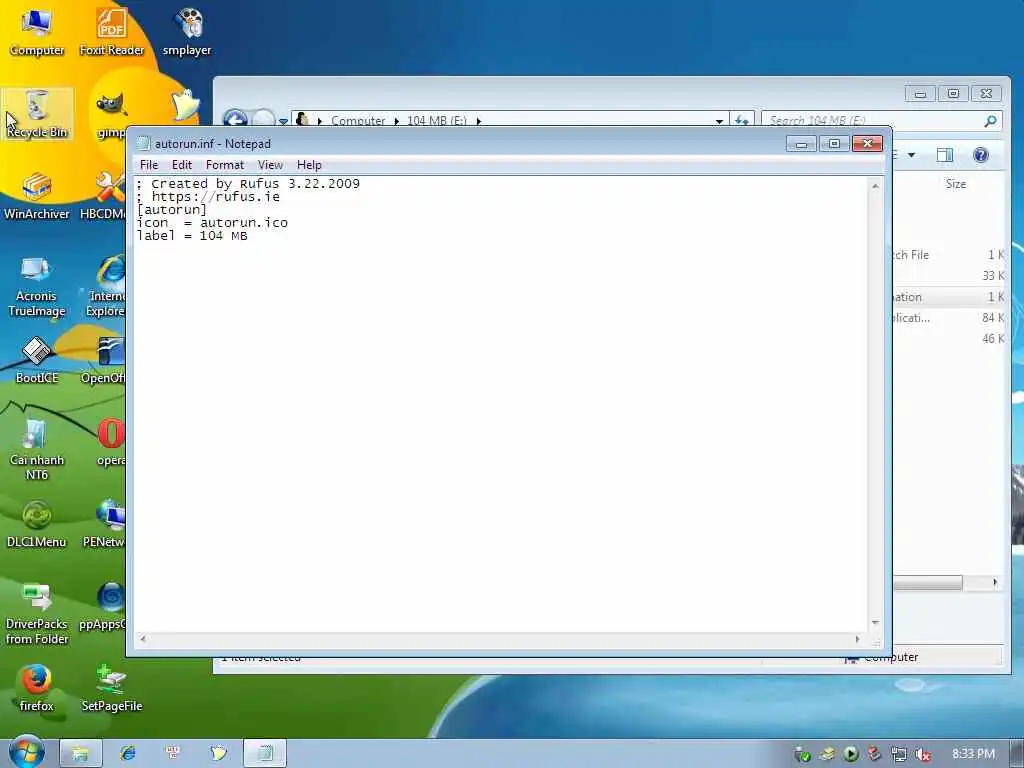Select the 33 K file row in Explorer

click(x=948, y=276)
